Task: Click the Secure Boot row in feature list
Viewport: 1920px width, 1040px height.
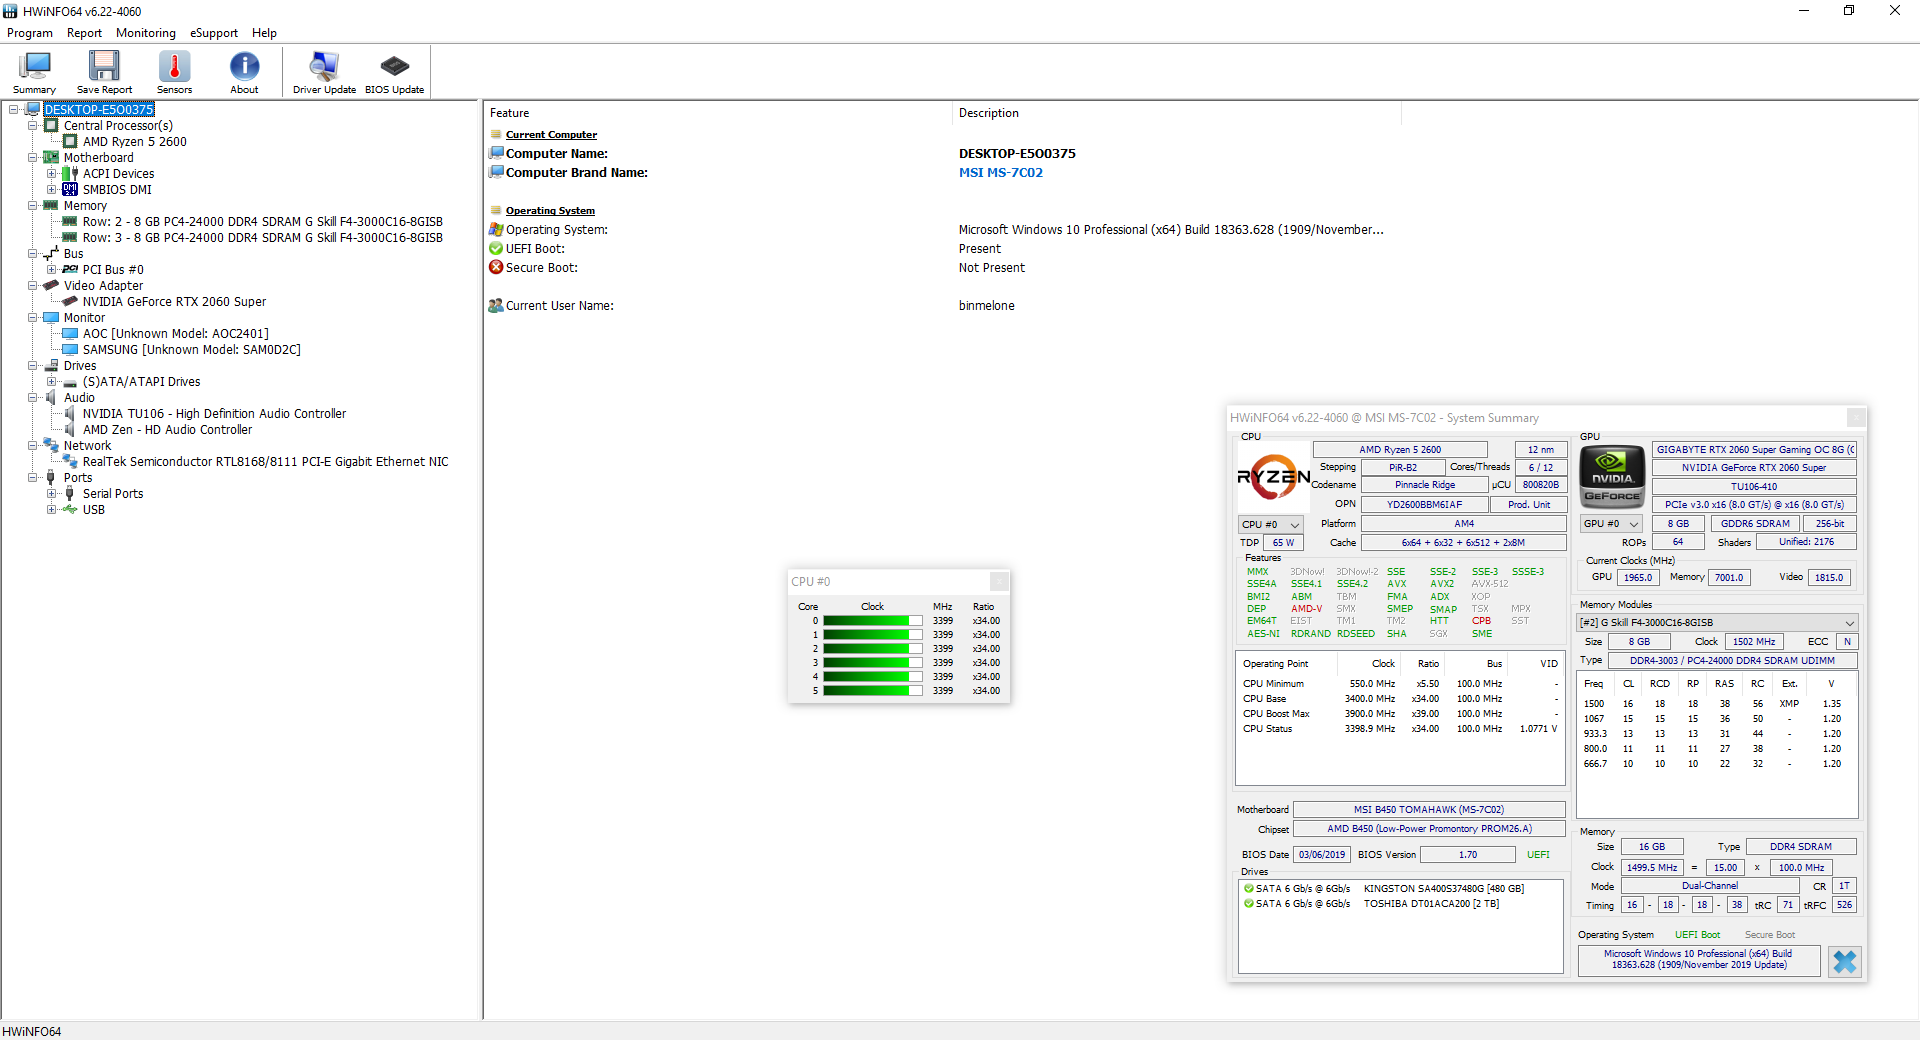Action: click(756, 268)
